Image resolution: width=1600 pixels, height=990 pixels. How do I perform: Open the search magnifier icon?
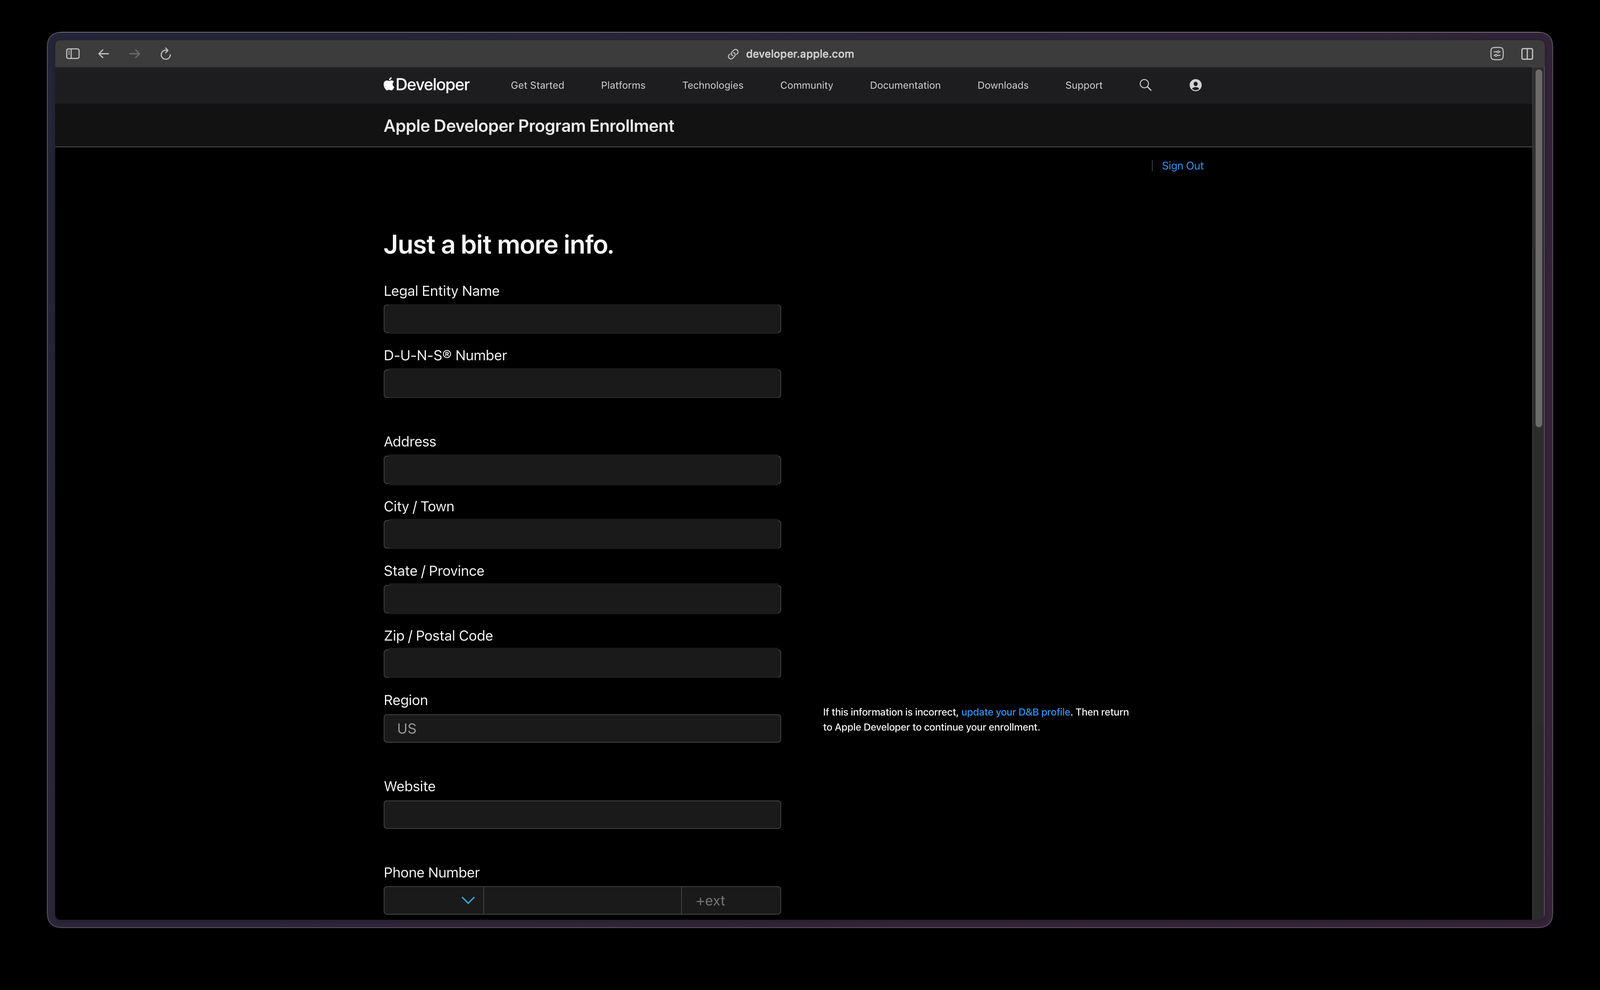[x=1145, y=85]
